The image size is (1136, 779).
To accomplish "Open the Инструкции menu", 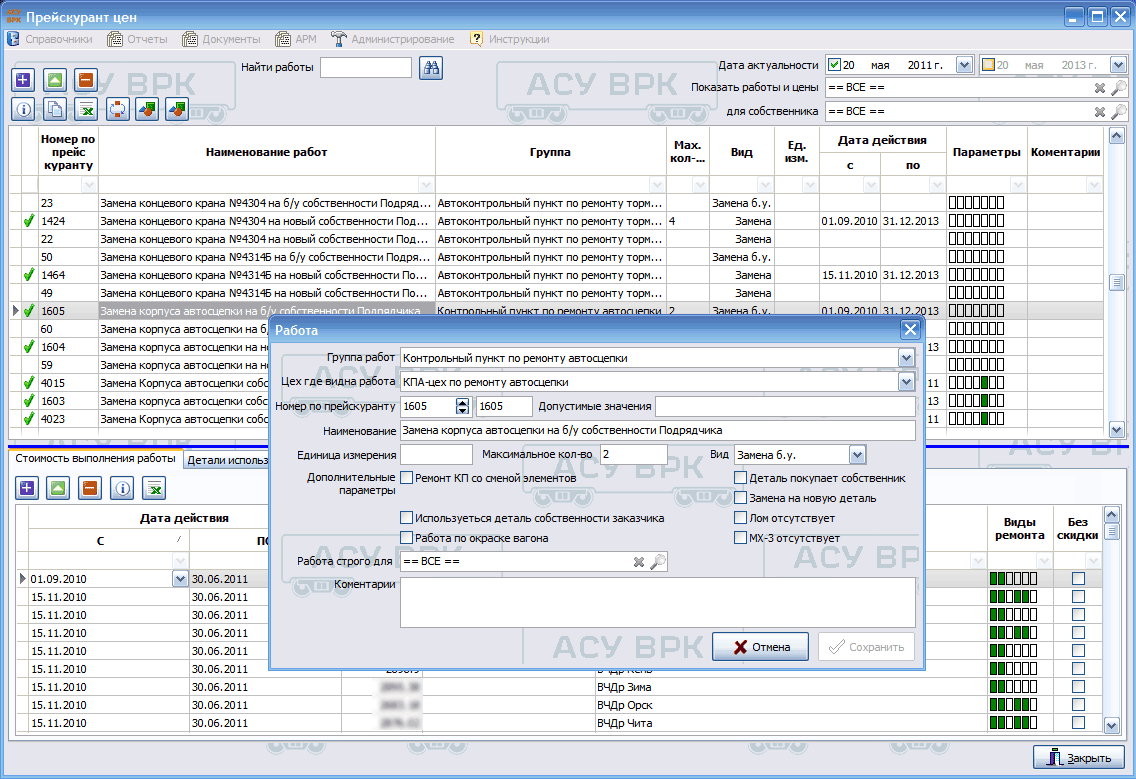I will tap(509, 39).
